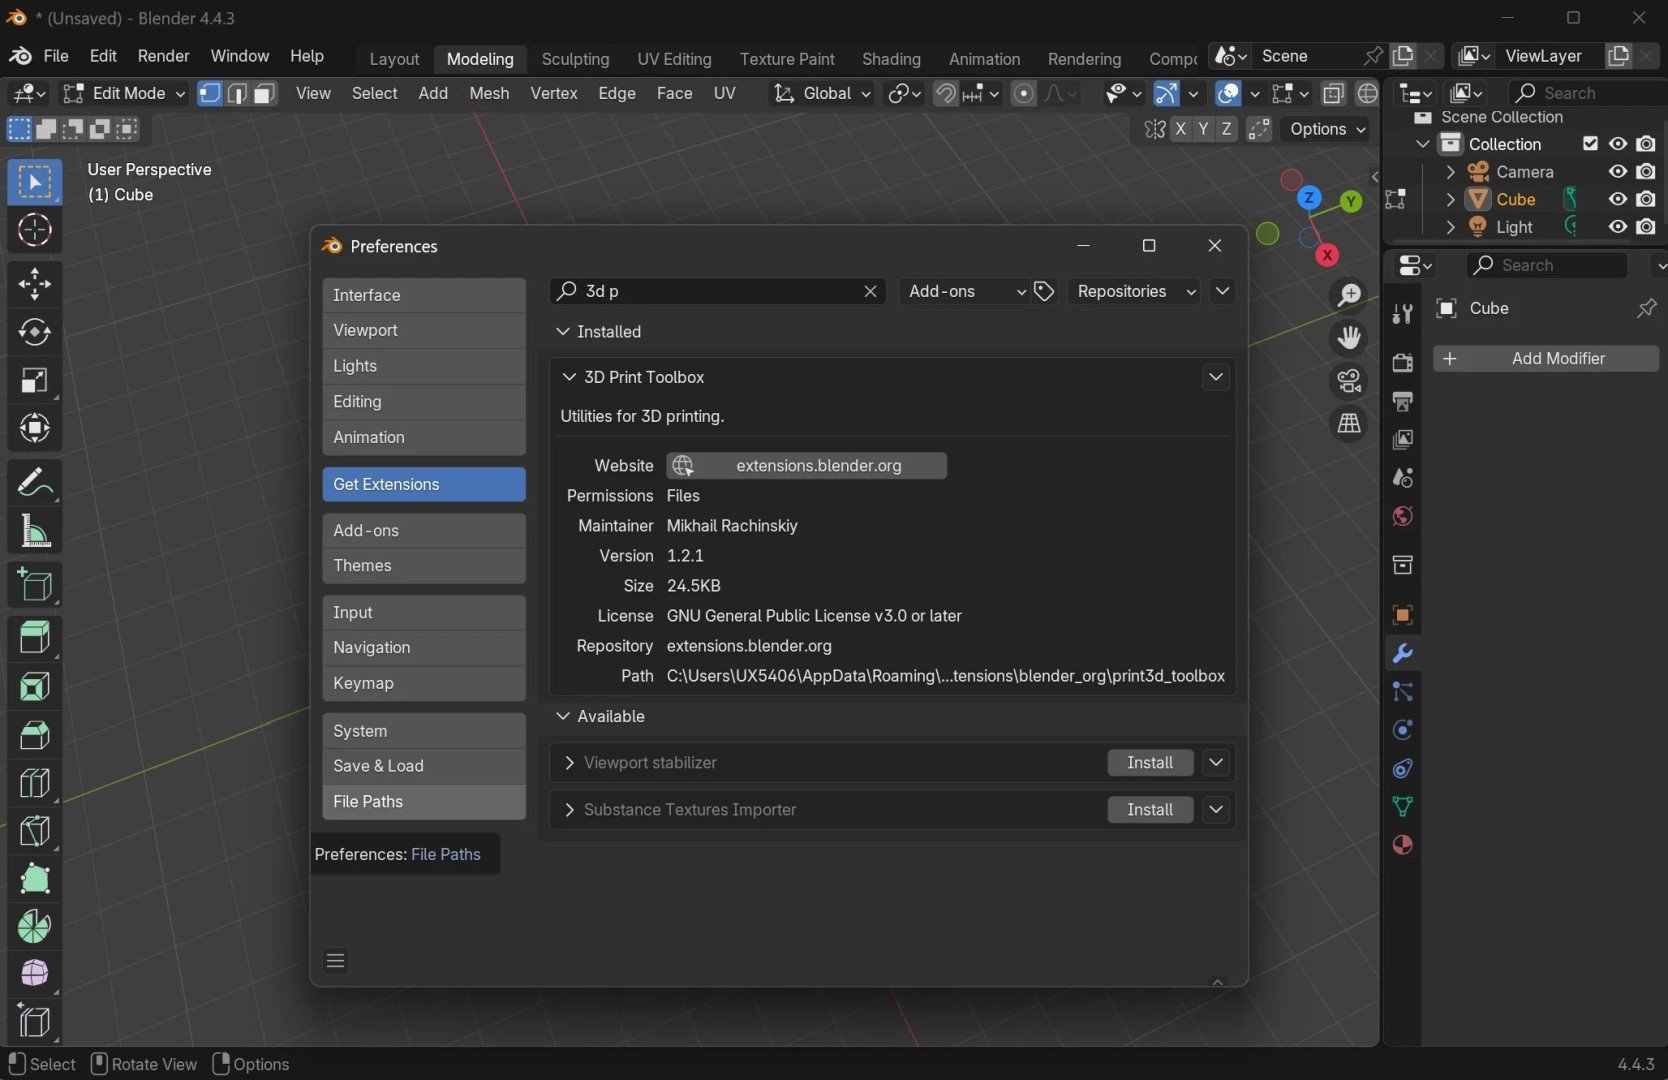Open the World properties tab
This screenshot has width=1668, height=1080.
(x=1402, y=516)
